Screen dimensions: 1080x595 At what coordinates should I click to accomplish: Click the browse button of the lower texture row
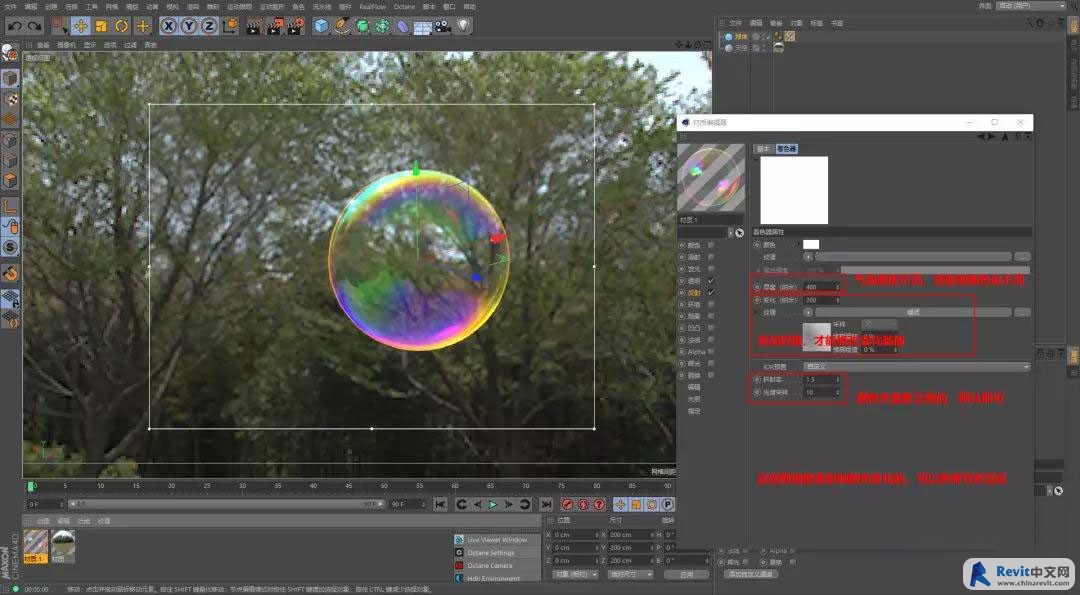pyautogui.click(x=1022, y=313)
